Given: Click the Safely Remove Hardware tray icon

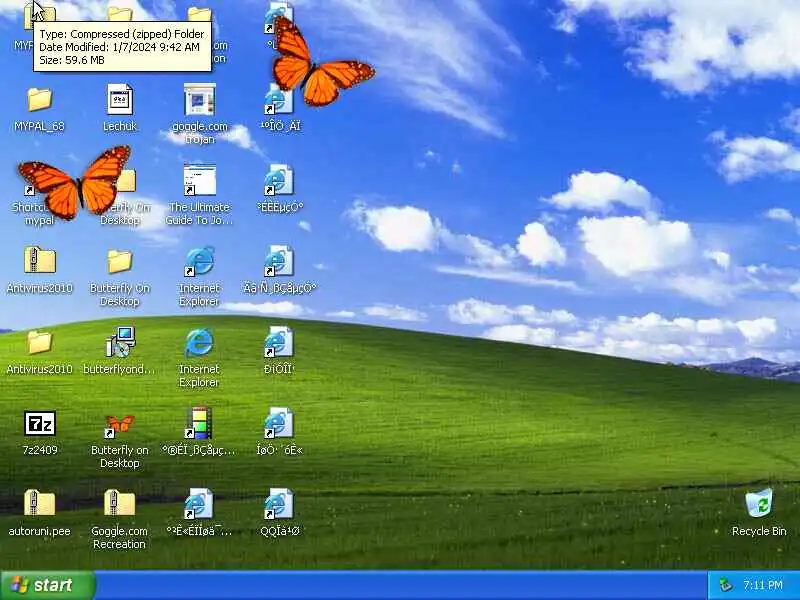Looking at the screenshot, I should point(726,585).
